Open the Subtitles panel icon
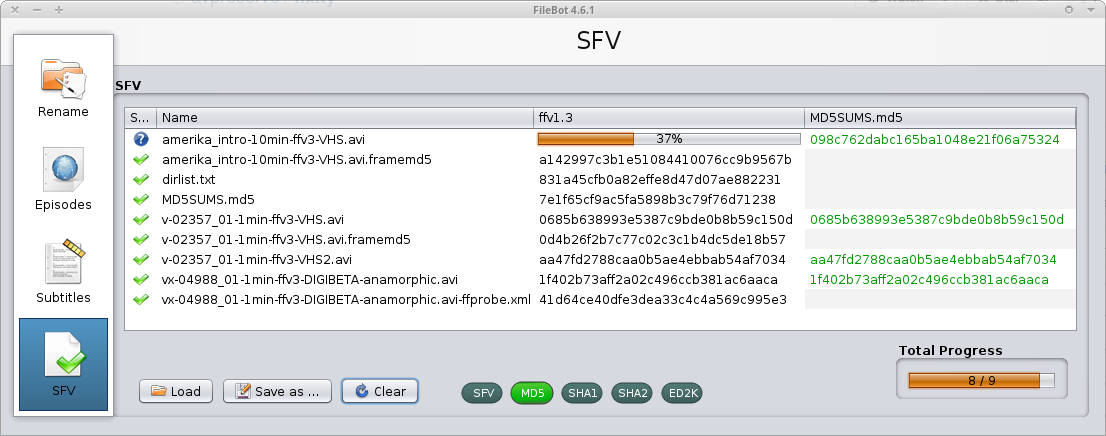 coord(63,266)
